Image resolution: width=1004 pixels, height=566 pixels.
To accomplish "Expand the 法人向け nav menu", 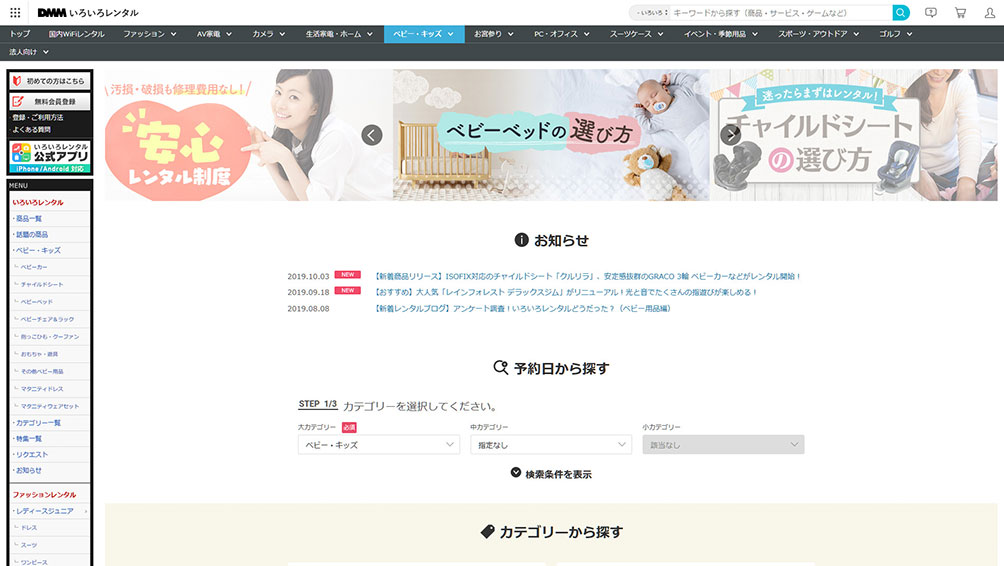I will pyautogui.click(x=29, y=52).
